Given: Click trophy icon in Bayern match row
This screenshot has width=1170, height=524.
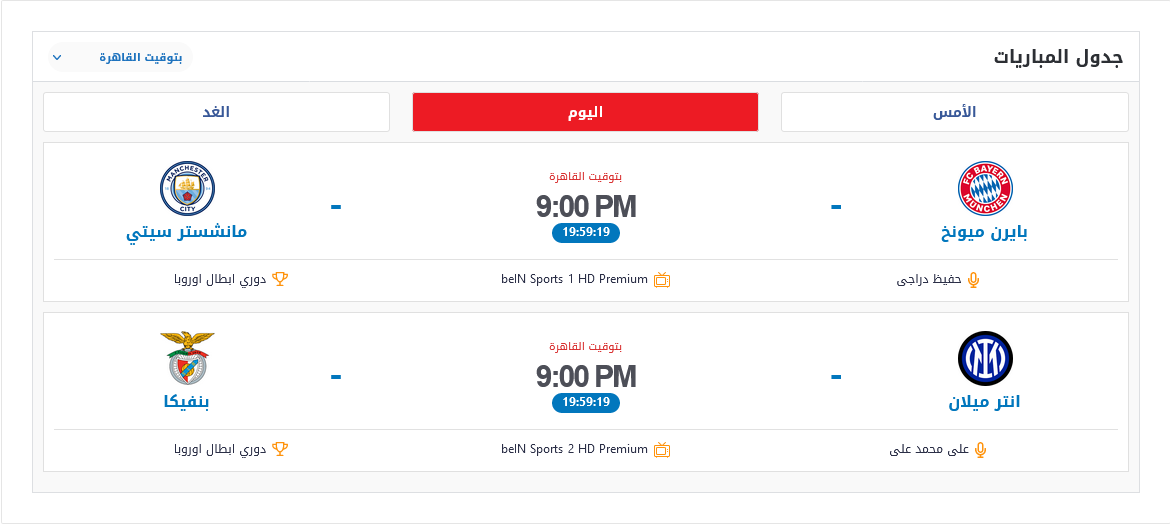Looking at the screenshot, I should tap(280, 279).
